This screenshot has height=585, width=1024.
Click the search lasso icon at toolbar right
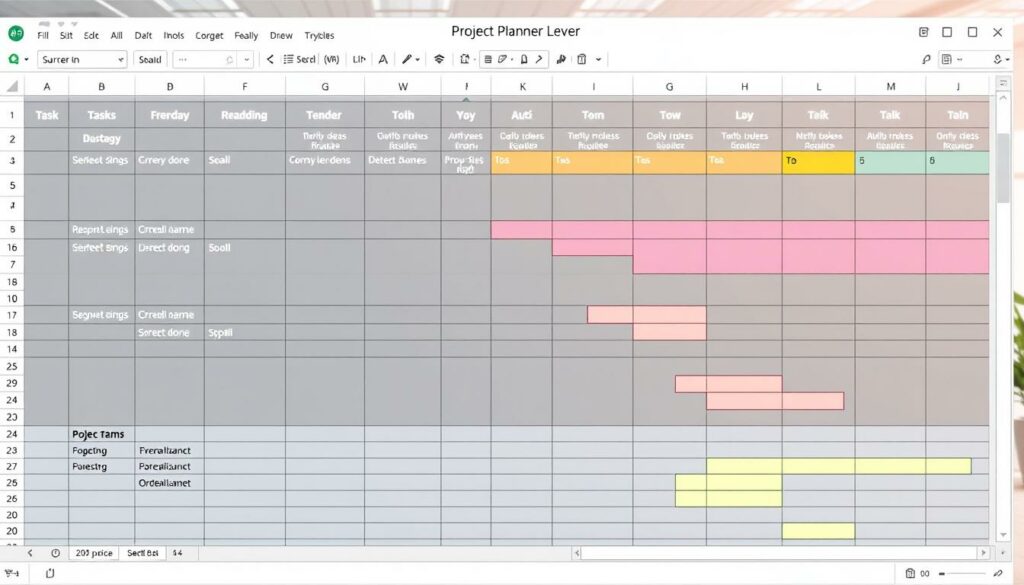pos(926,59)
